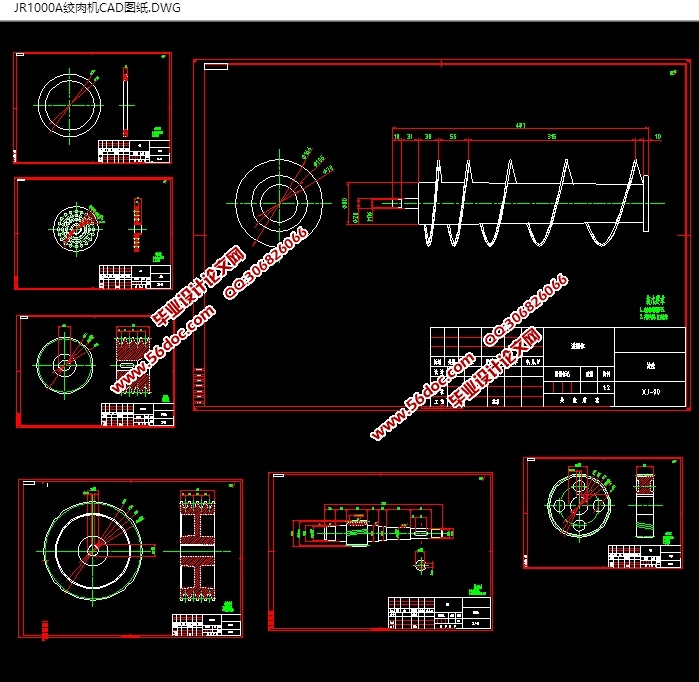Viewport: 699px width, 682px height.
Task: Select the perforated grinding plate drawing sheet
Action: click(x=93, y=233)
